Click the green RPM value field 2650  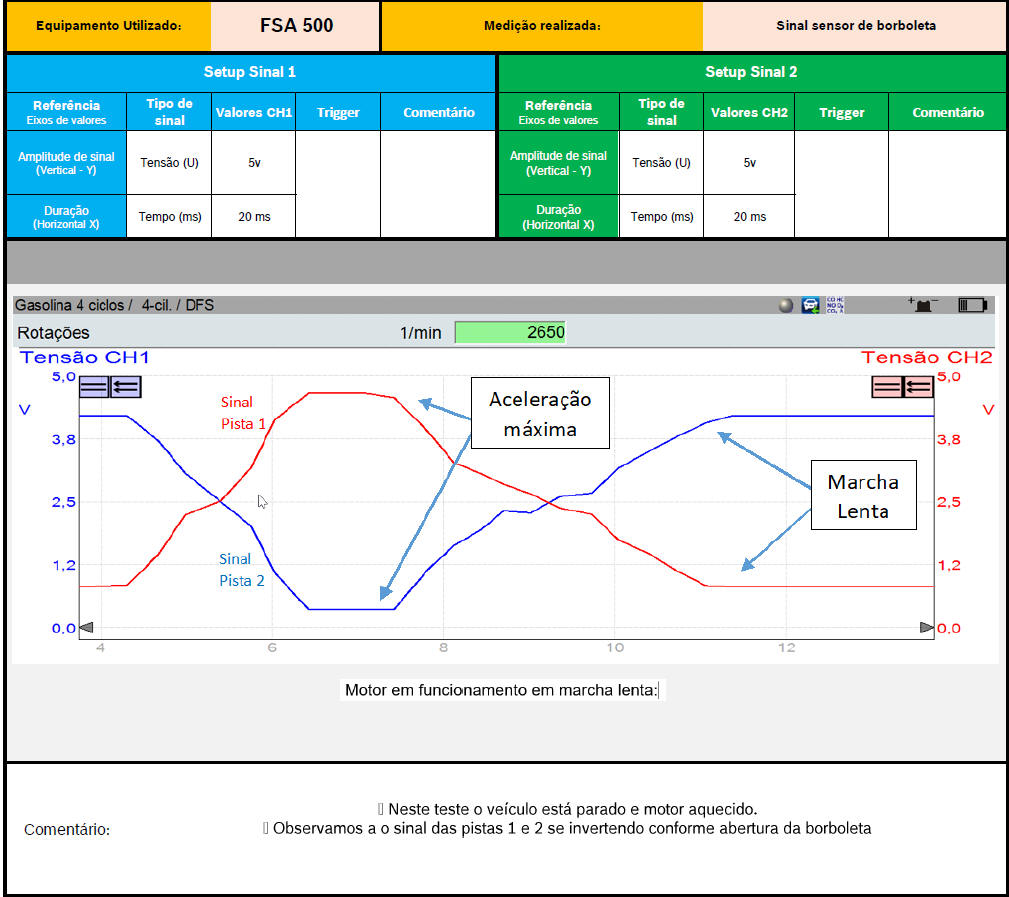510,333
